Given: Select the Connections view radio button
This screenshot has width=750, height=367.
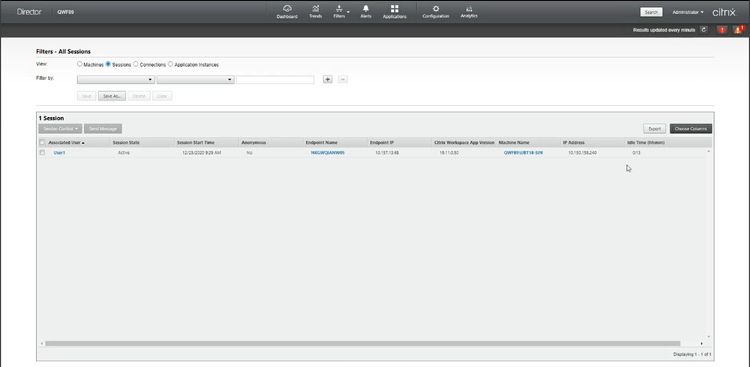Looking at the screenshot, I should (x=136, y=64).
